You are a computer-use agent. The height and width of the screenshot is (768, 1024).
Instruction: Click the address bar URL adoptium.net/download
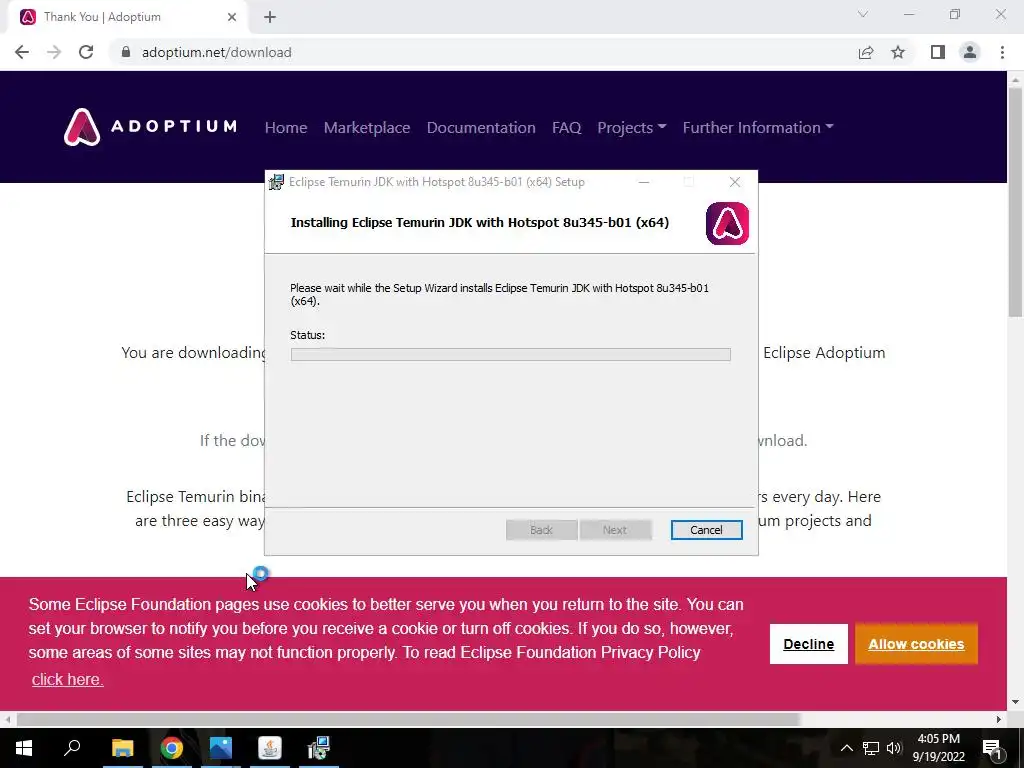pos(216,52)
